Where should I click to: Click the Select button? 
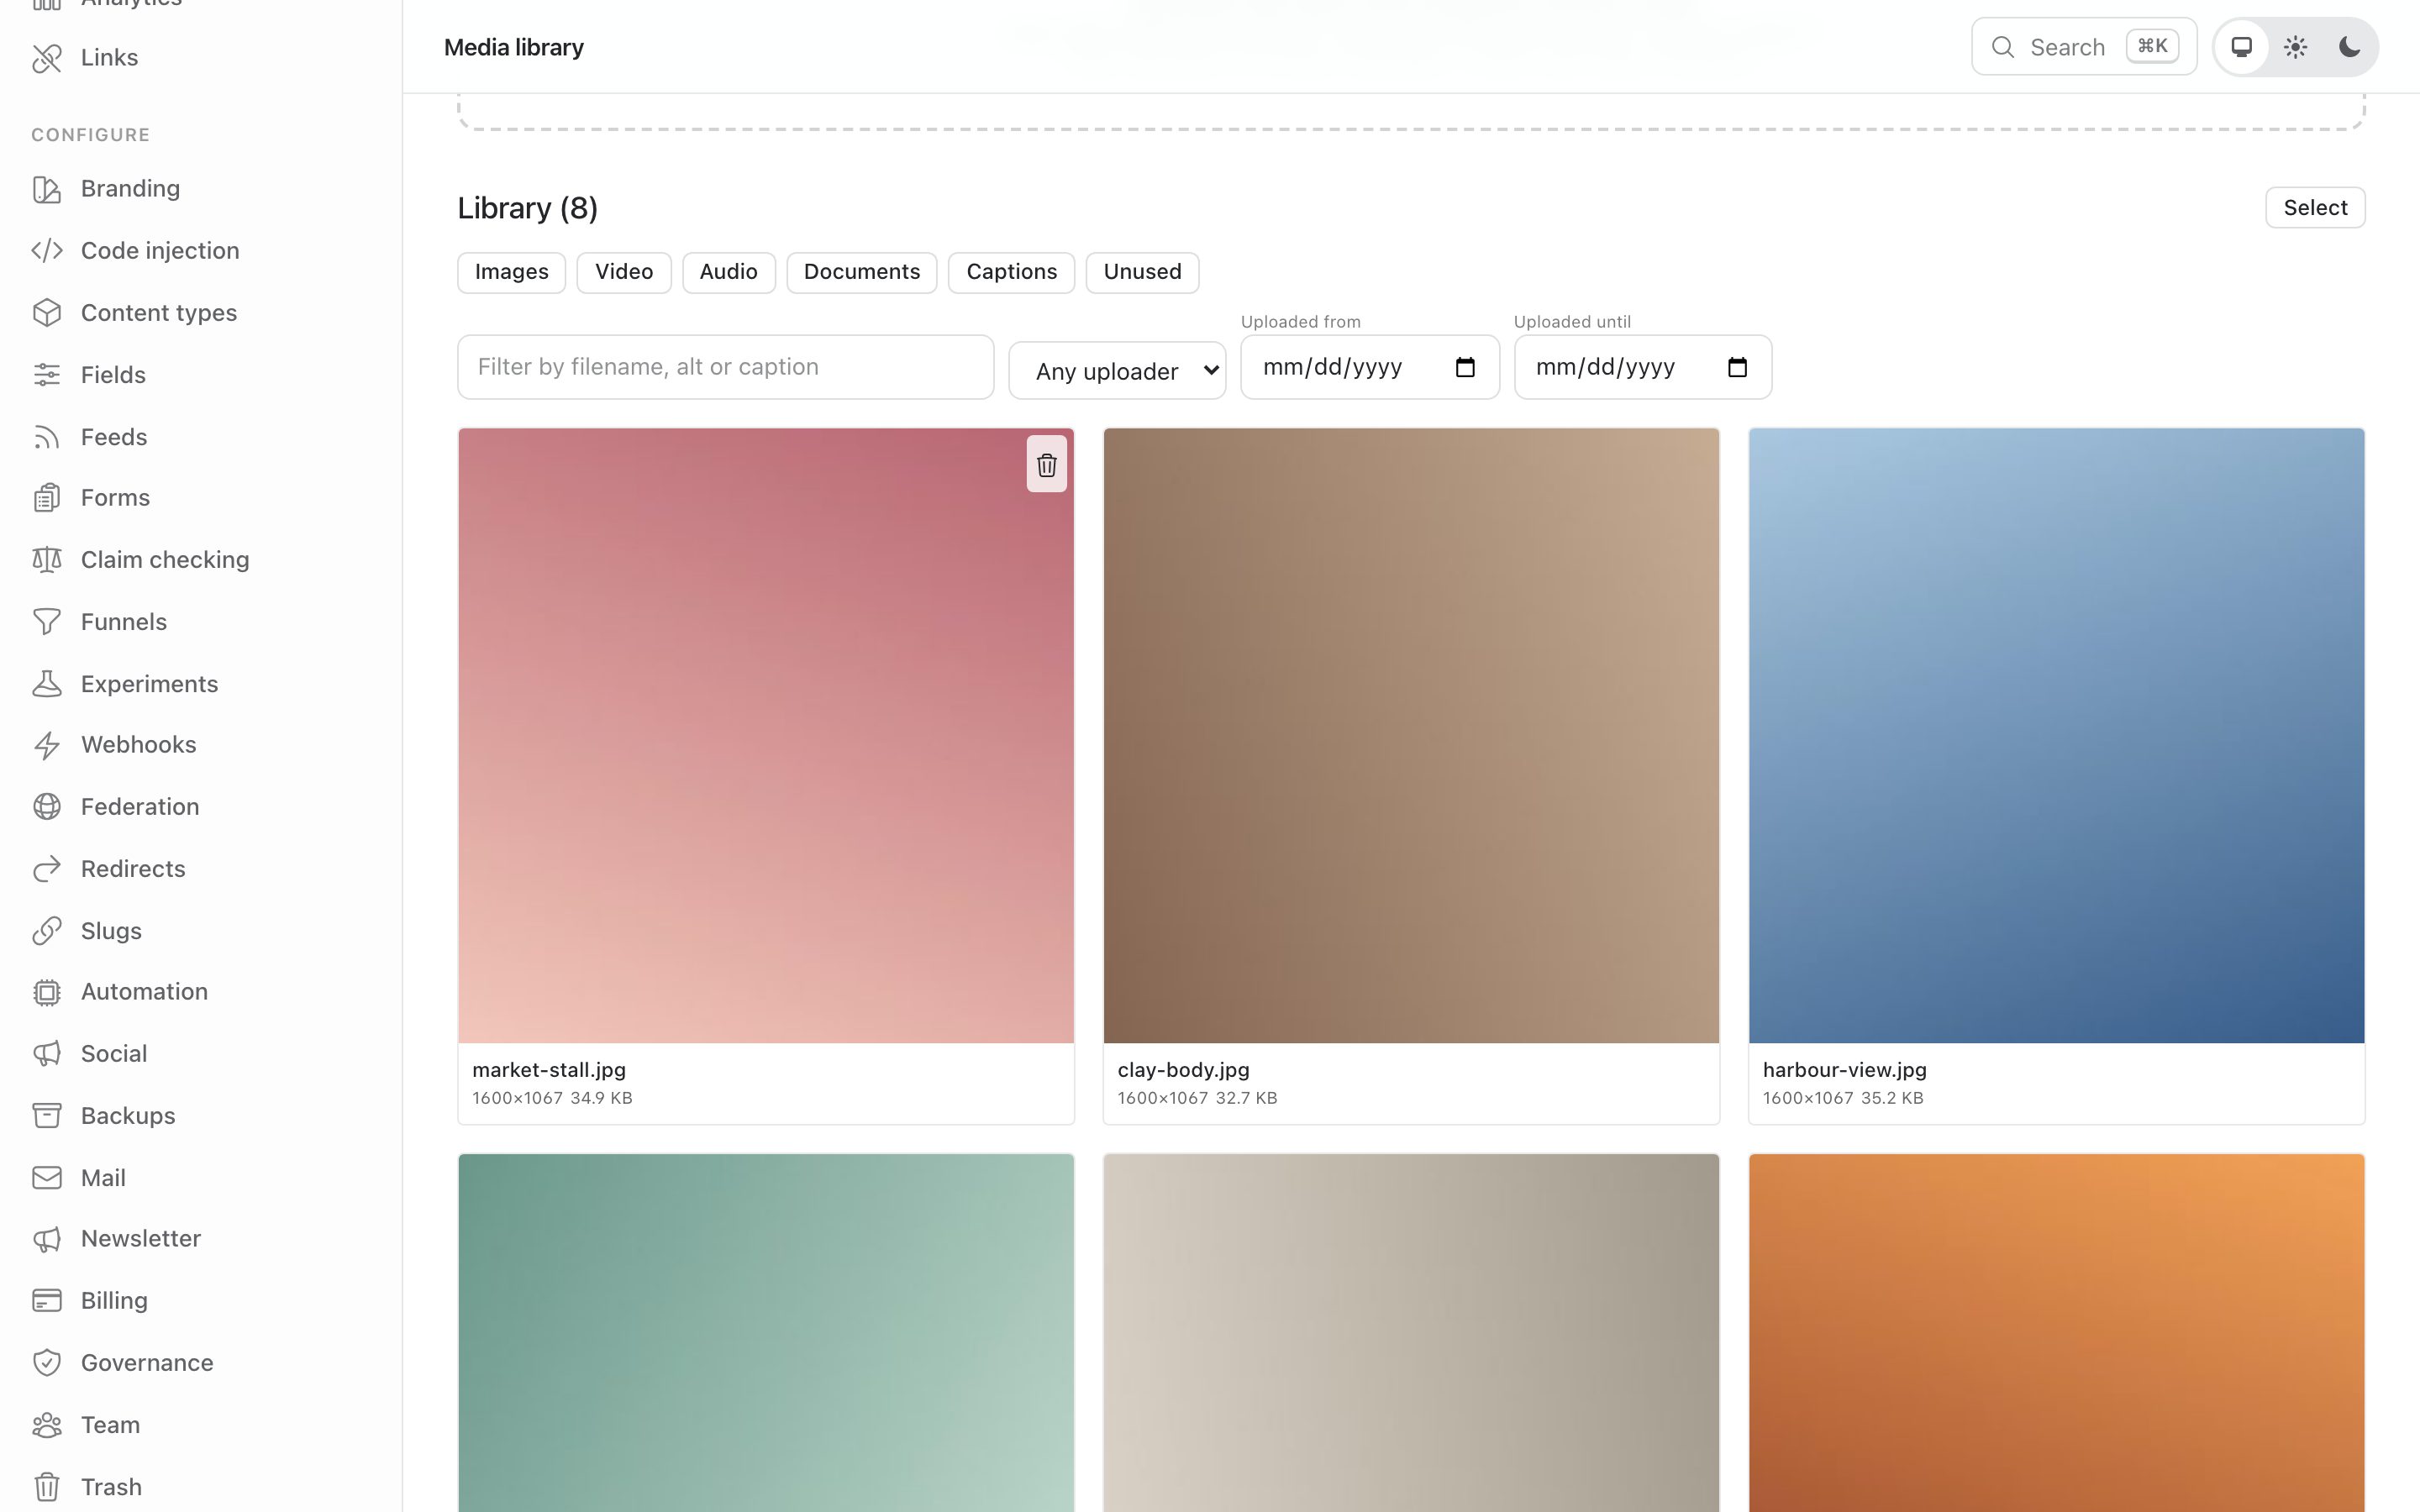point(2315,208)
